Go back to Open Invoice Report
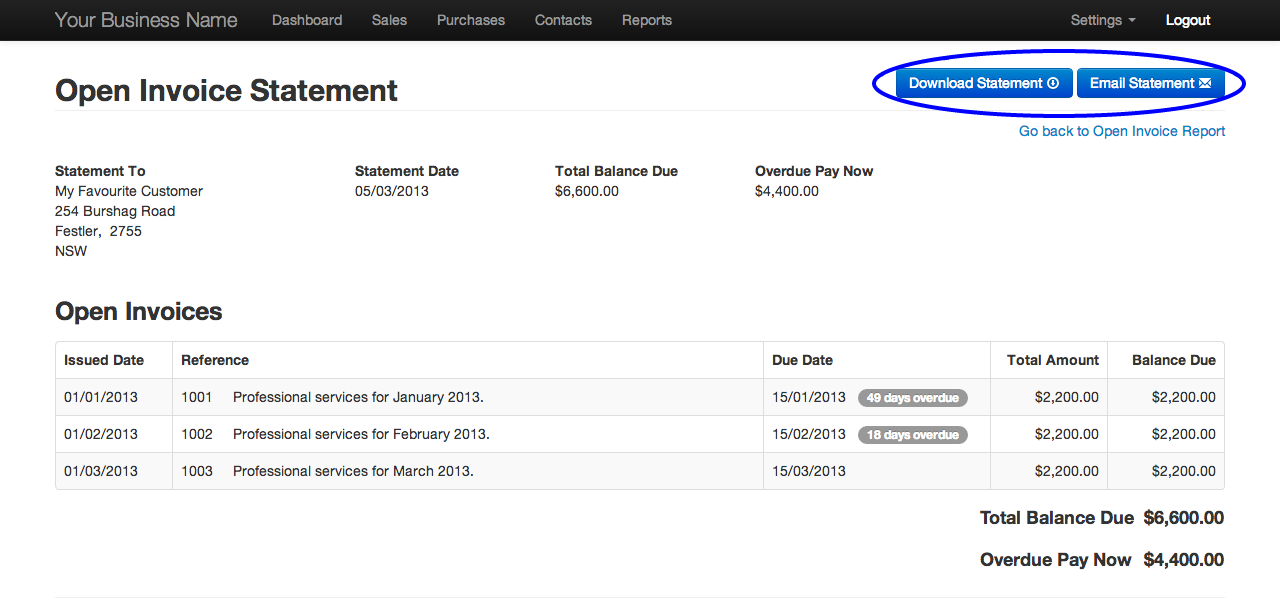Screen dimensions: 1280x616 tap(1122, 131)
